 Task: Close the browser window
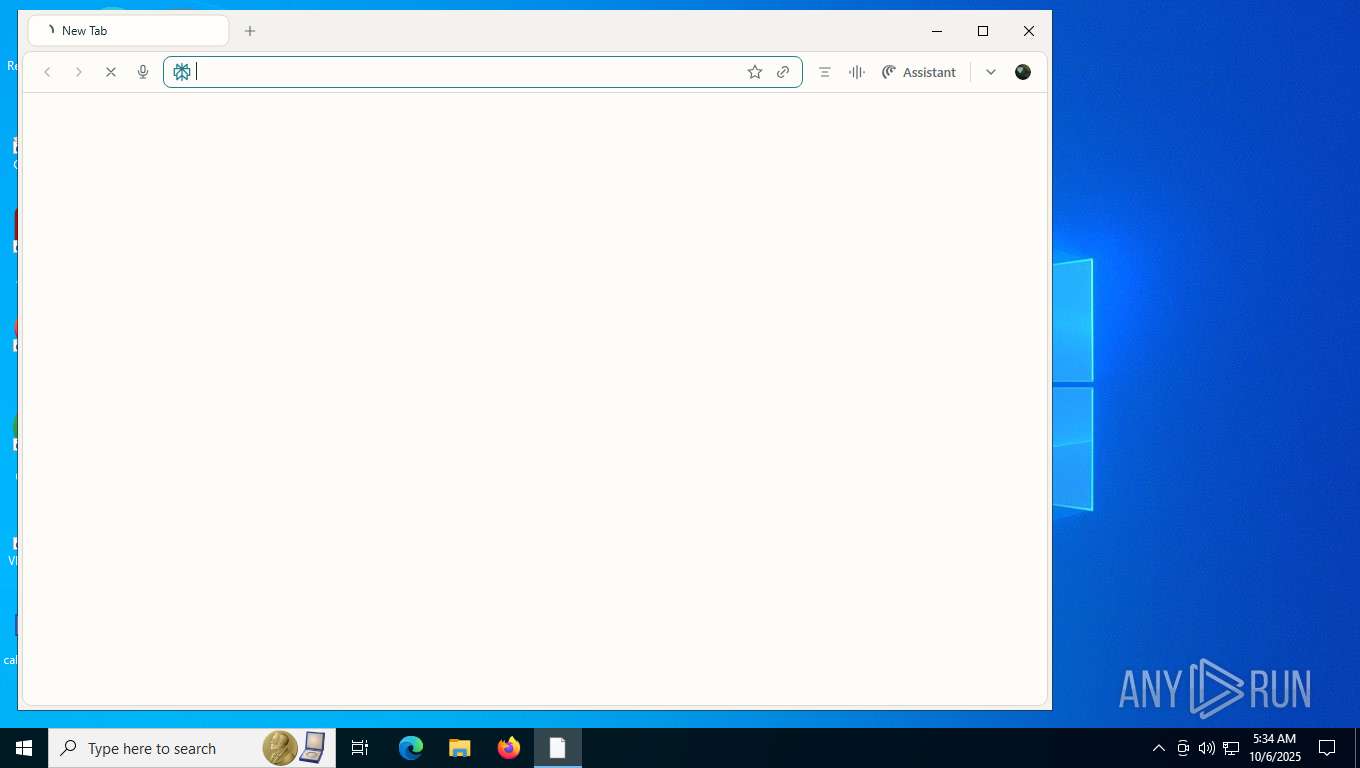click(1029, 31)
